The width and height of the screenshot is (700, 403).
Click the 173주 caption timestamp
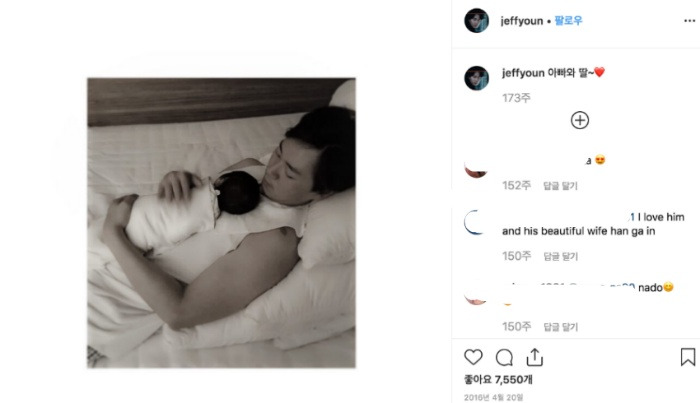(x=516, y=98)
